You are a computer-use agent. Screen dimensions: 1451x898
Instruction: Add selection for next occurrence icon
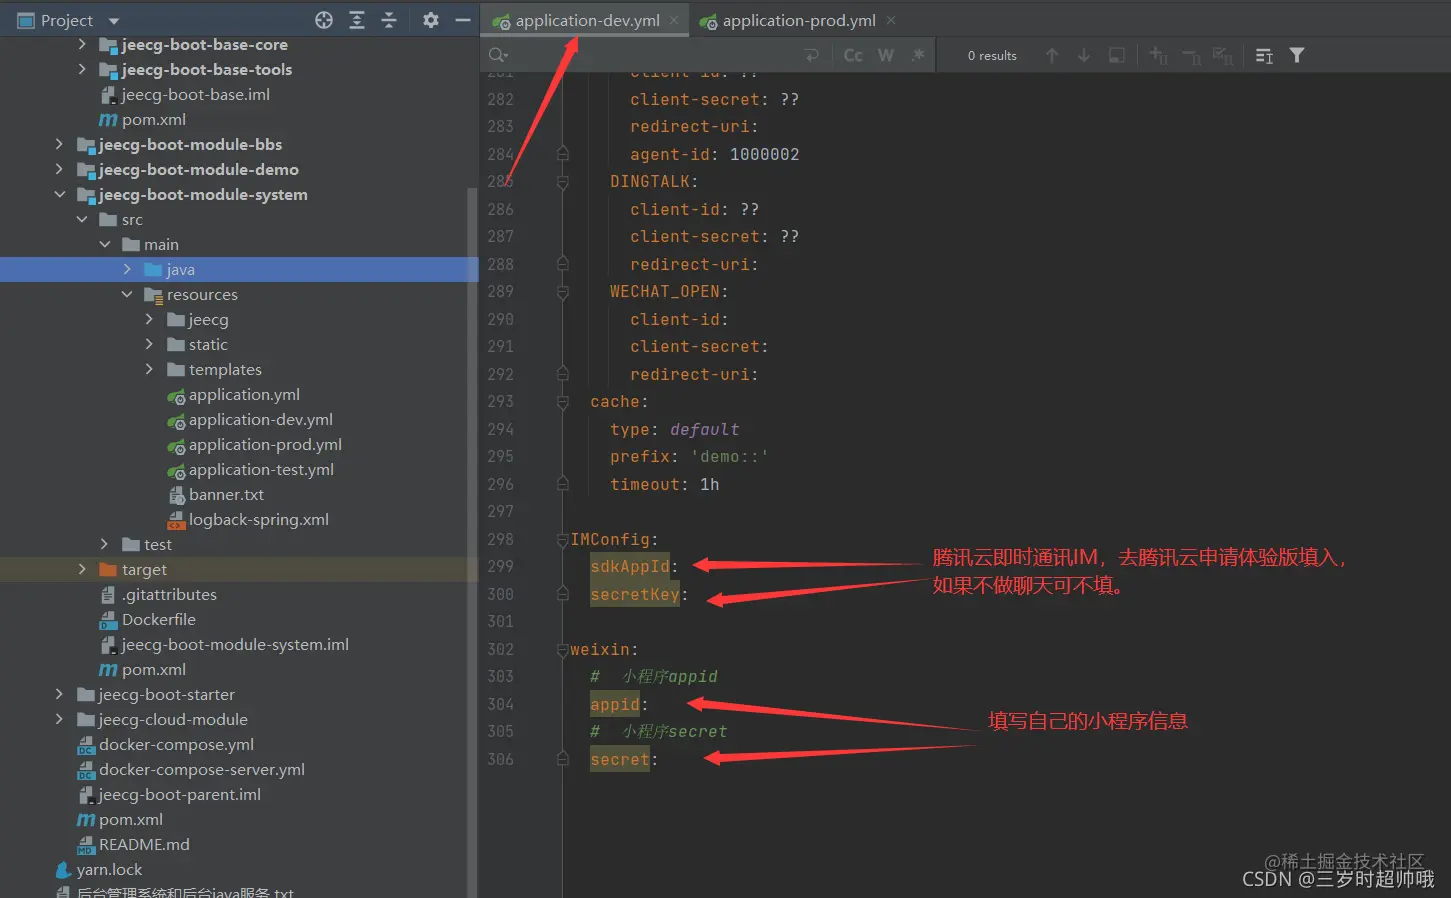tap(1158, 55)
